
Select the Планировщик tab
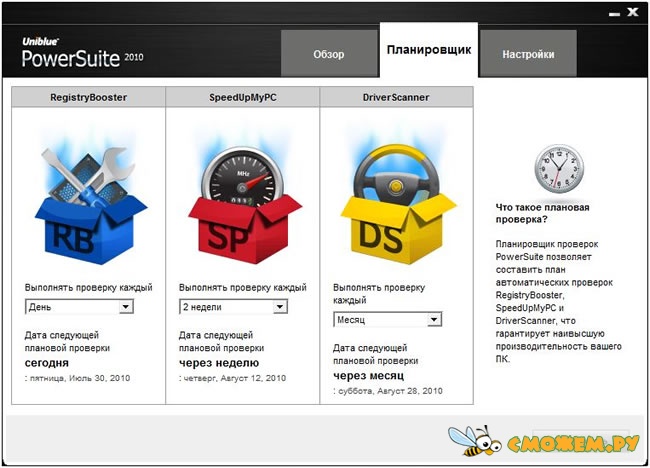(x=429, y=50)
